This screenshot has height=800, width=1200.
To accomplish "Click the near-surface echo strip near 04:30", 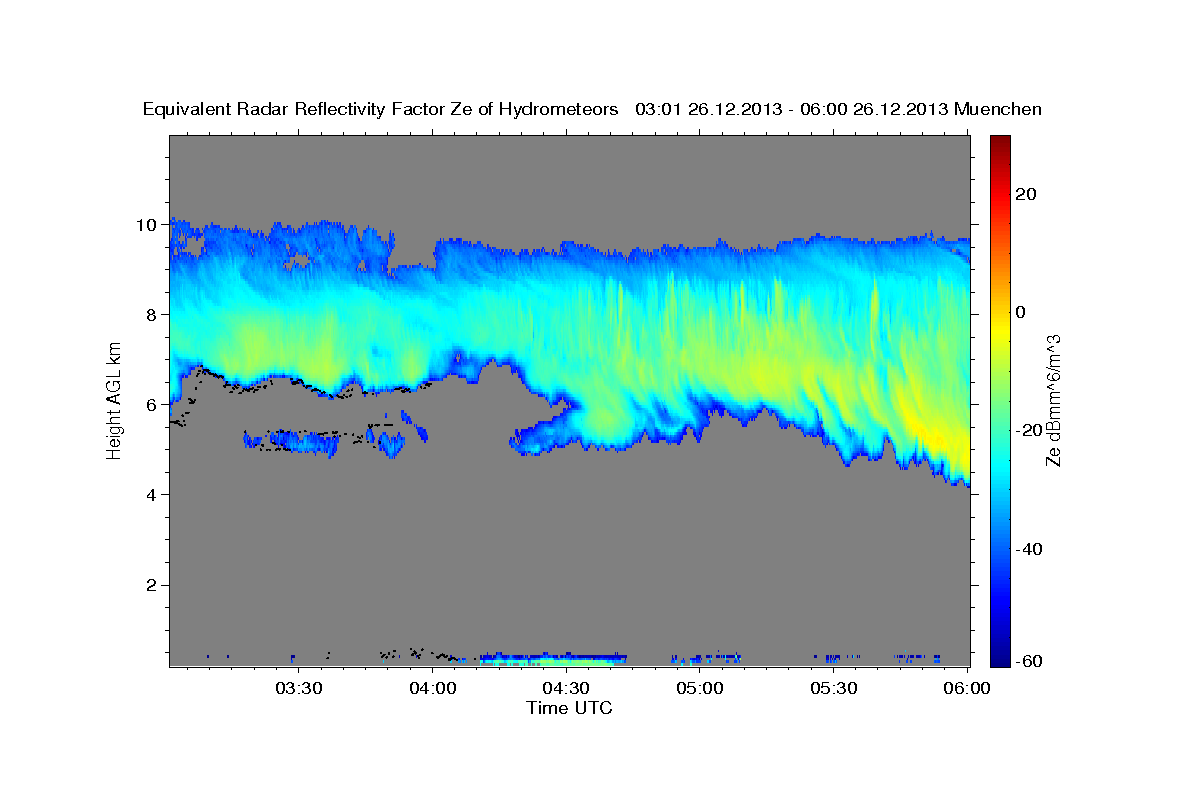I will click(552, 660).
